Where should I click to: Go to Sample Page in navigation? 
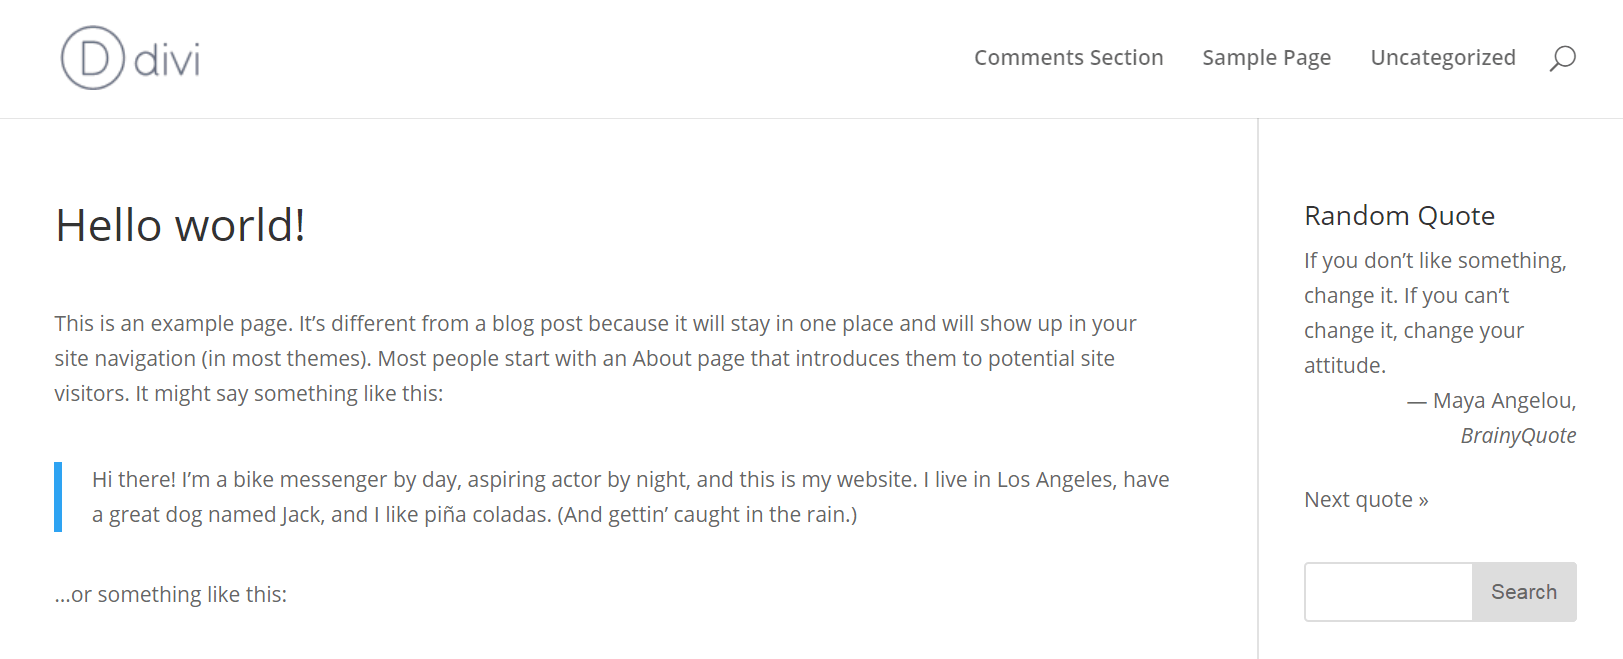click(x=1266, y=58)
